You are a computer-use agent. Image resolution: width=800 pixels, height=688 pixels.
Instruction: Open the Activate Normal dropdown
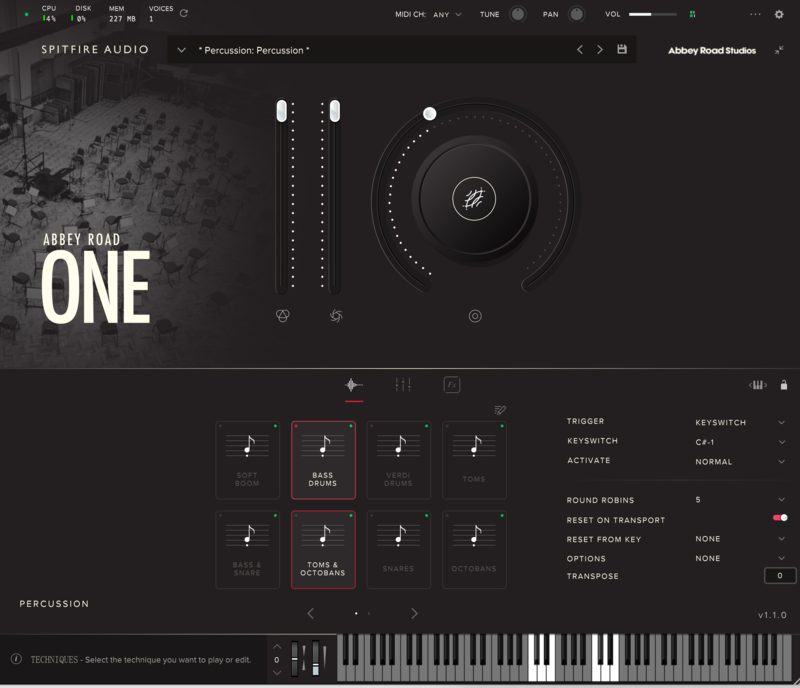click(x=740, y=461)
